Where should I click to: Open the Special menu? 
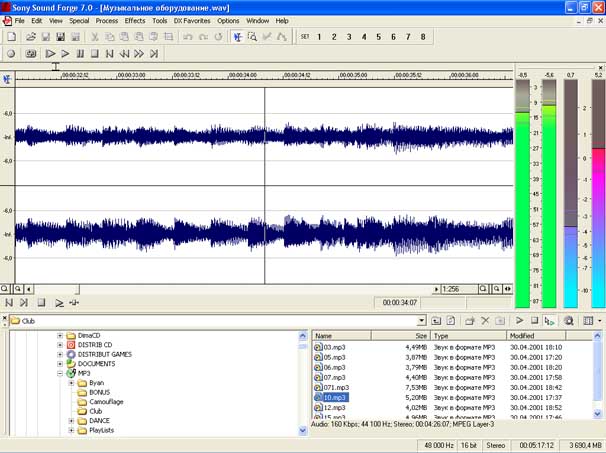pyautogui.click(x=79, y=21)
